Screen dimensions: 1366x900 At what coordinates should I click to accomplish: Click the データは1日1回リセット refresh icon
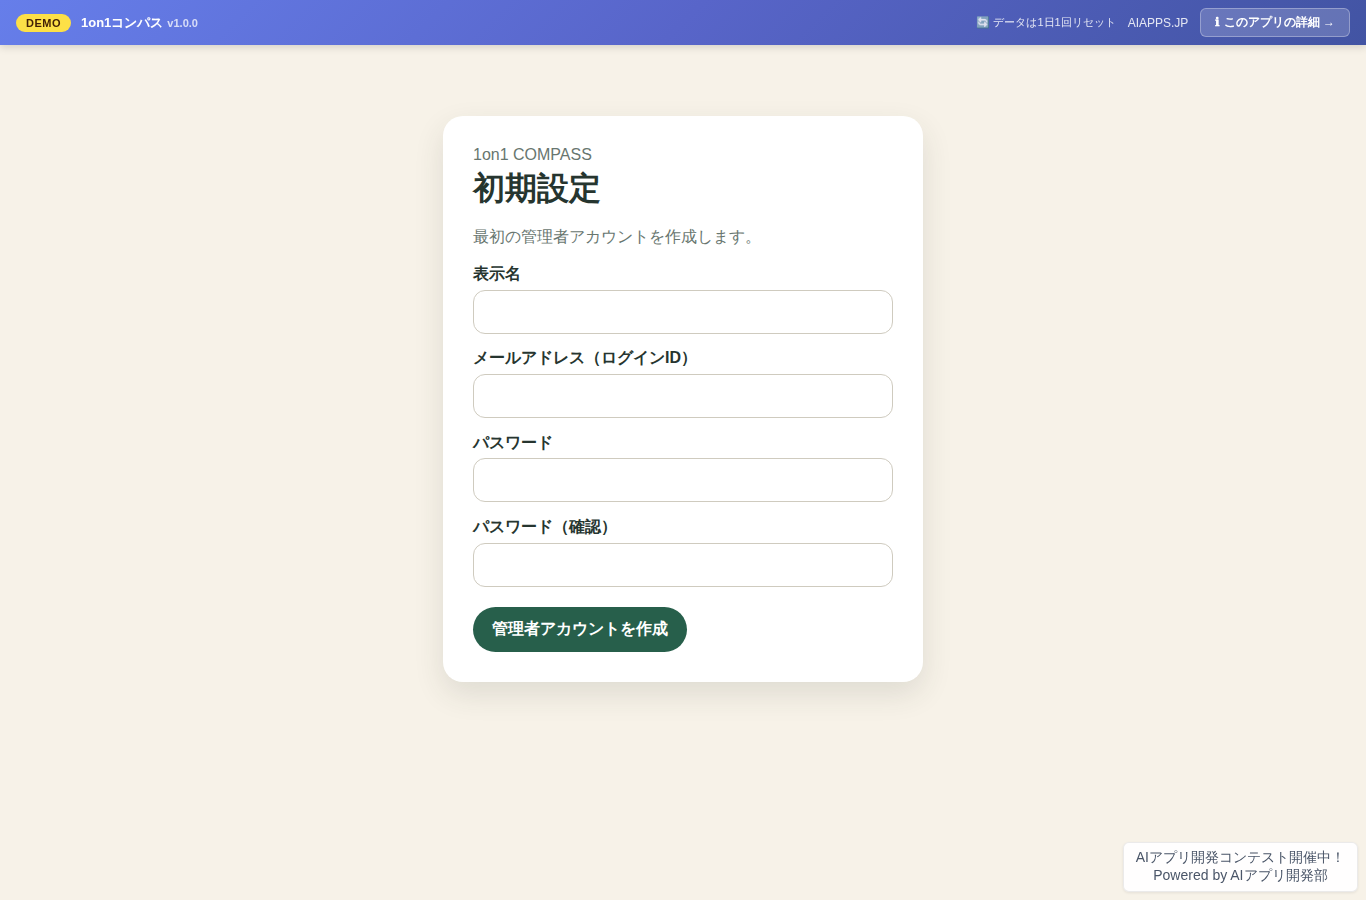[x=982, y=22]
